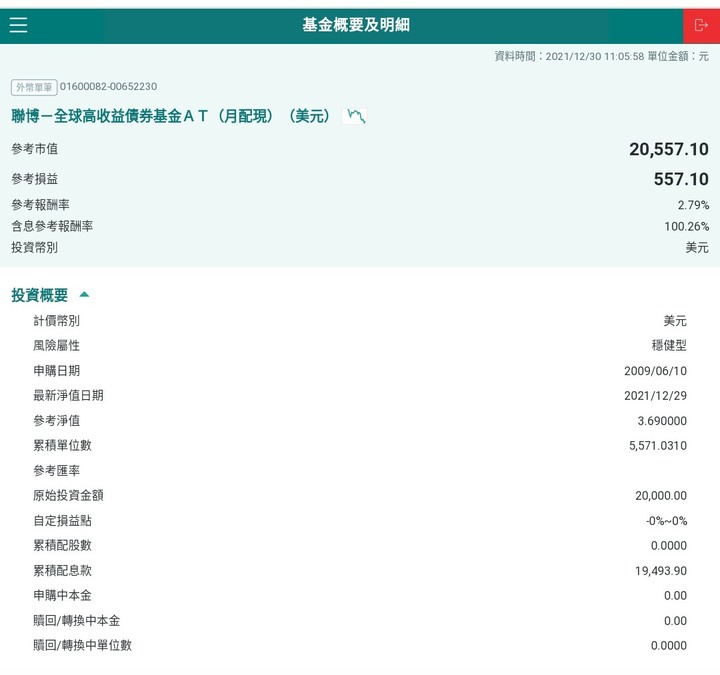Click the 申購日期 value 2009/06/10

click(655, 371)
